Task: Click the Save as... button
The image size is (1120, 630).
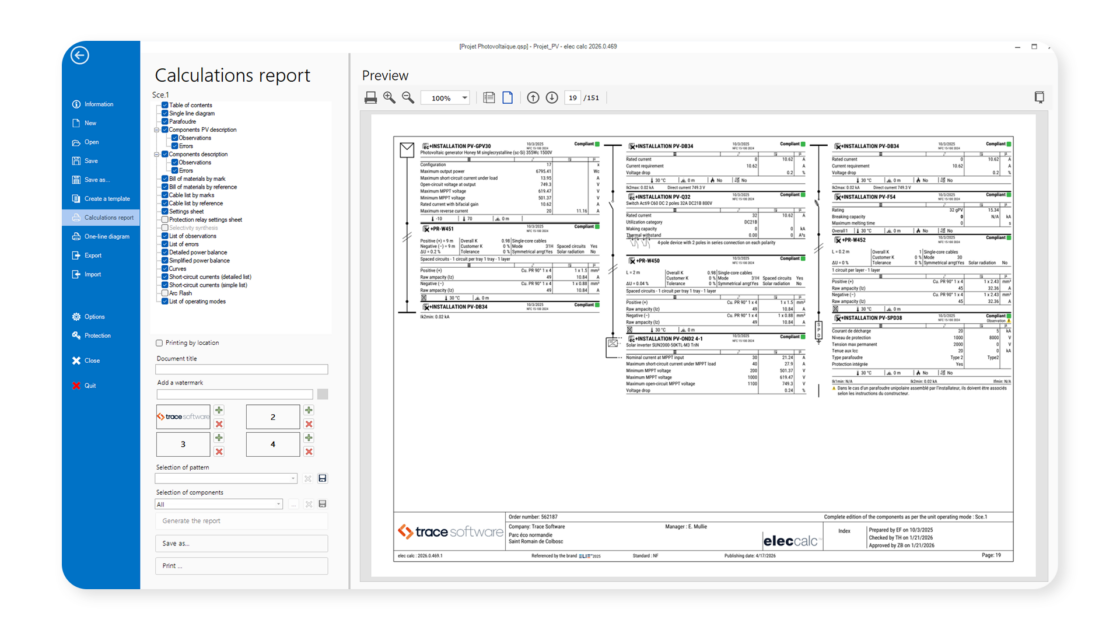Action: click(x=241, y=543)
